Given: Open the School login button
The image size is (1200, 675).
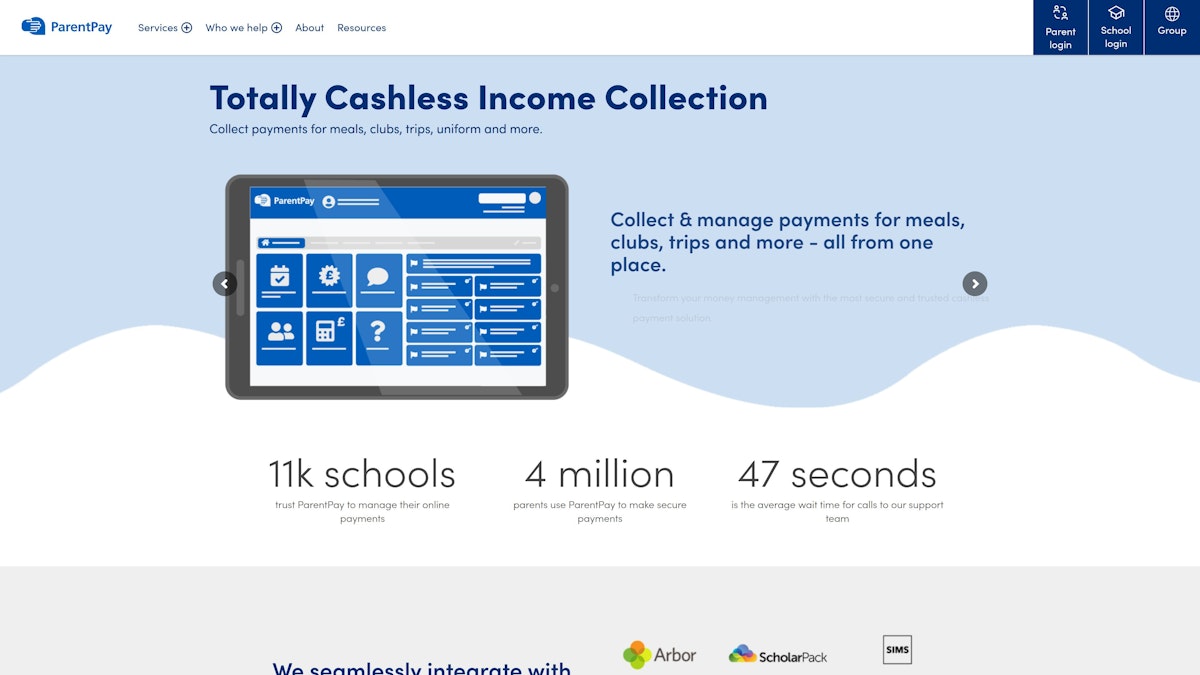Looking at the screenshot, I should 1116,27.
